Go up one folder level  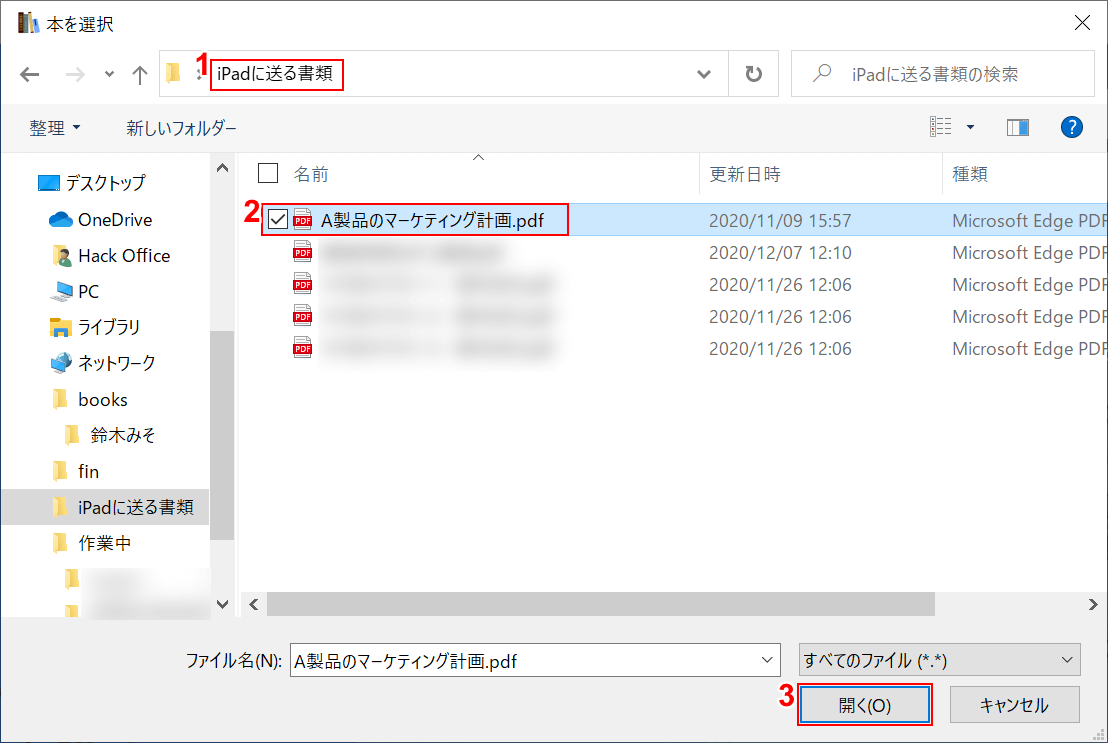pyautogui.click(x=140, y=74)
